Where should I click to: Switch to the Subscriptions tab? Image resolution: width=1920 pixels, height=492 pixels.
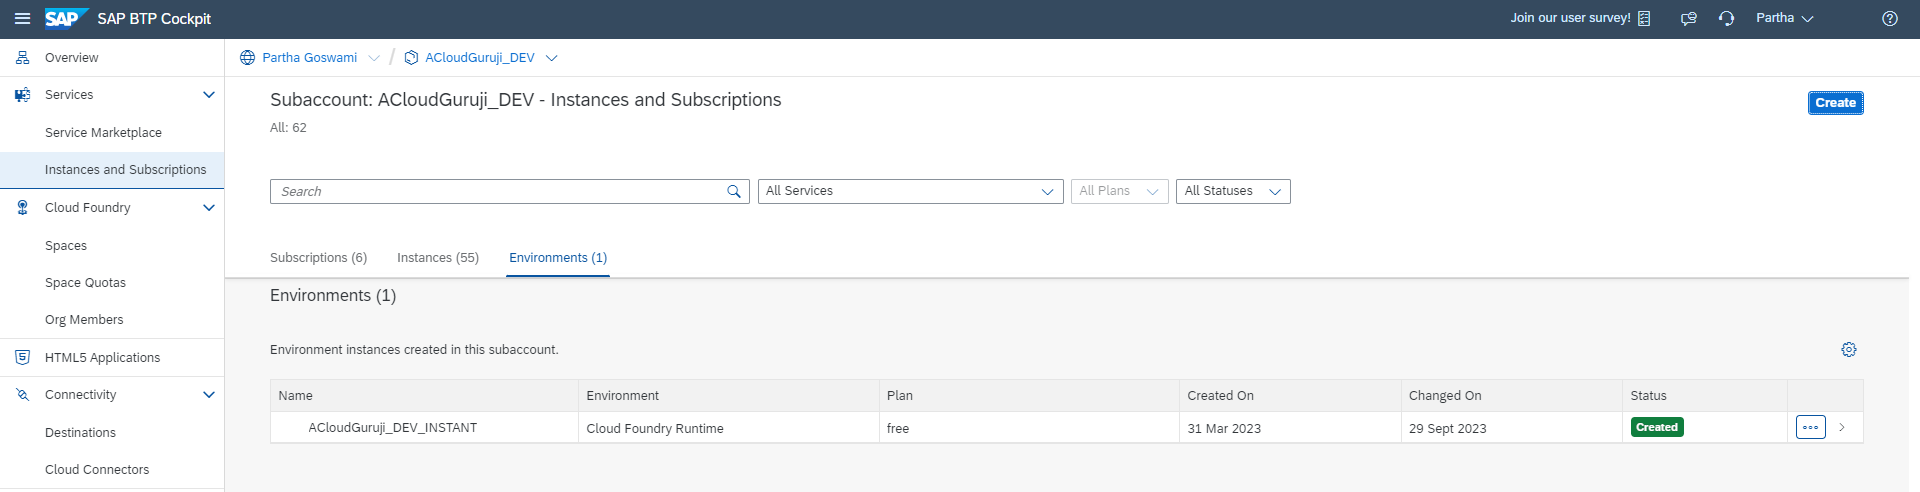(x=318, y=258)
